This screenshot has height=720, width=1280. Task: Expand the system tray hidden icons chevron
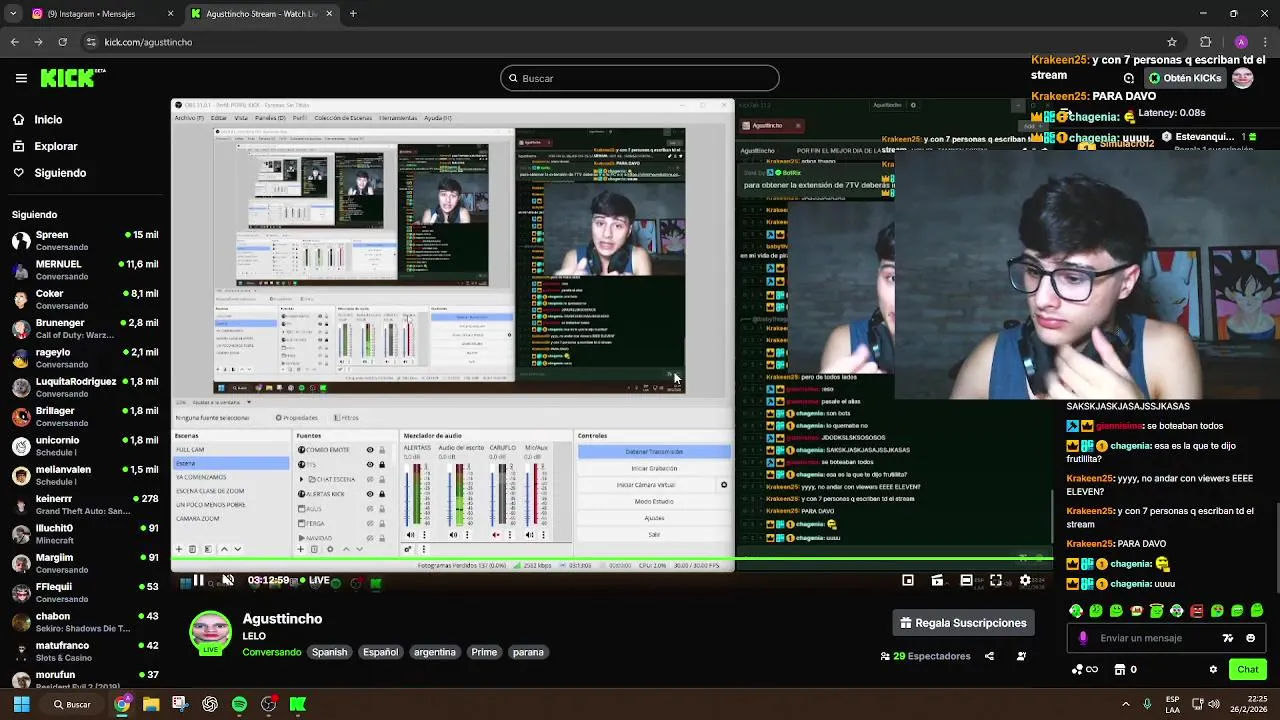(1125, 704)
